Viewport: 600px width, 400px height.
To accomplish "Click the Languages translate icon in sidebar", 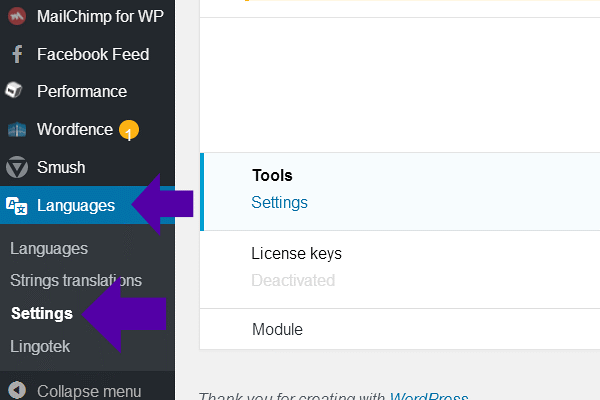I will click(x=16, y=205).
